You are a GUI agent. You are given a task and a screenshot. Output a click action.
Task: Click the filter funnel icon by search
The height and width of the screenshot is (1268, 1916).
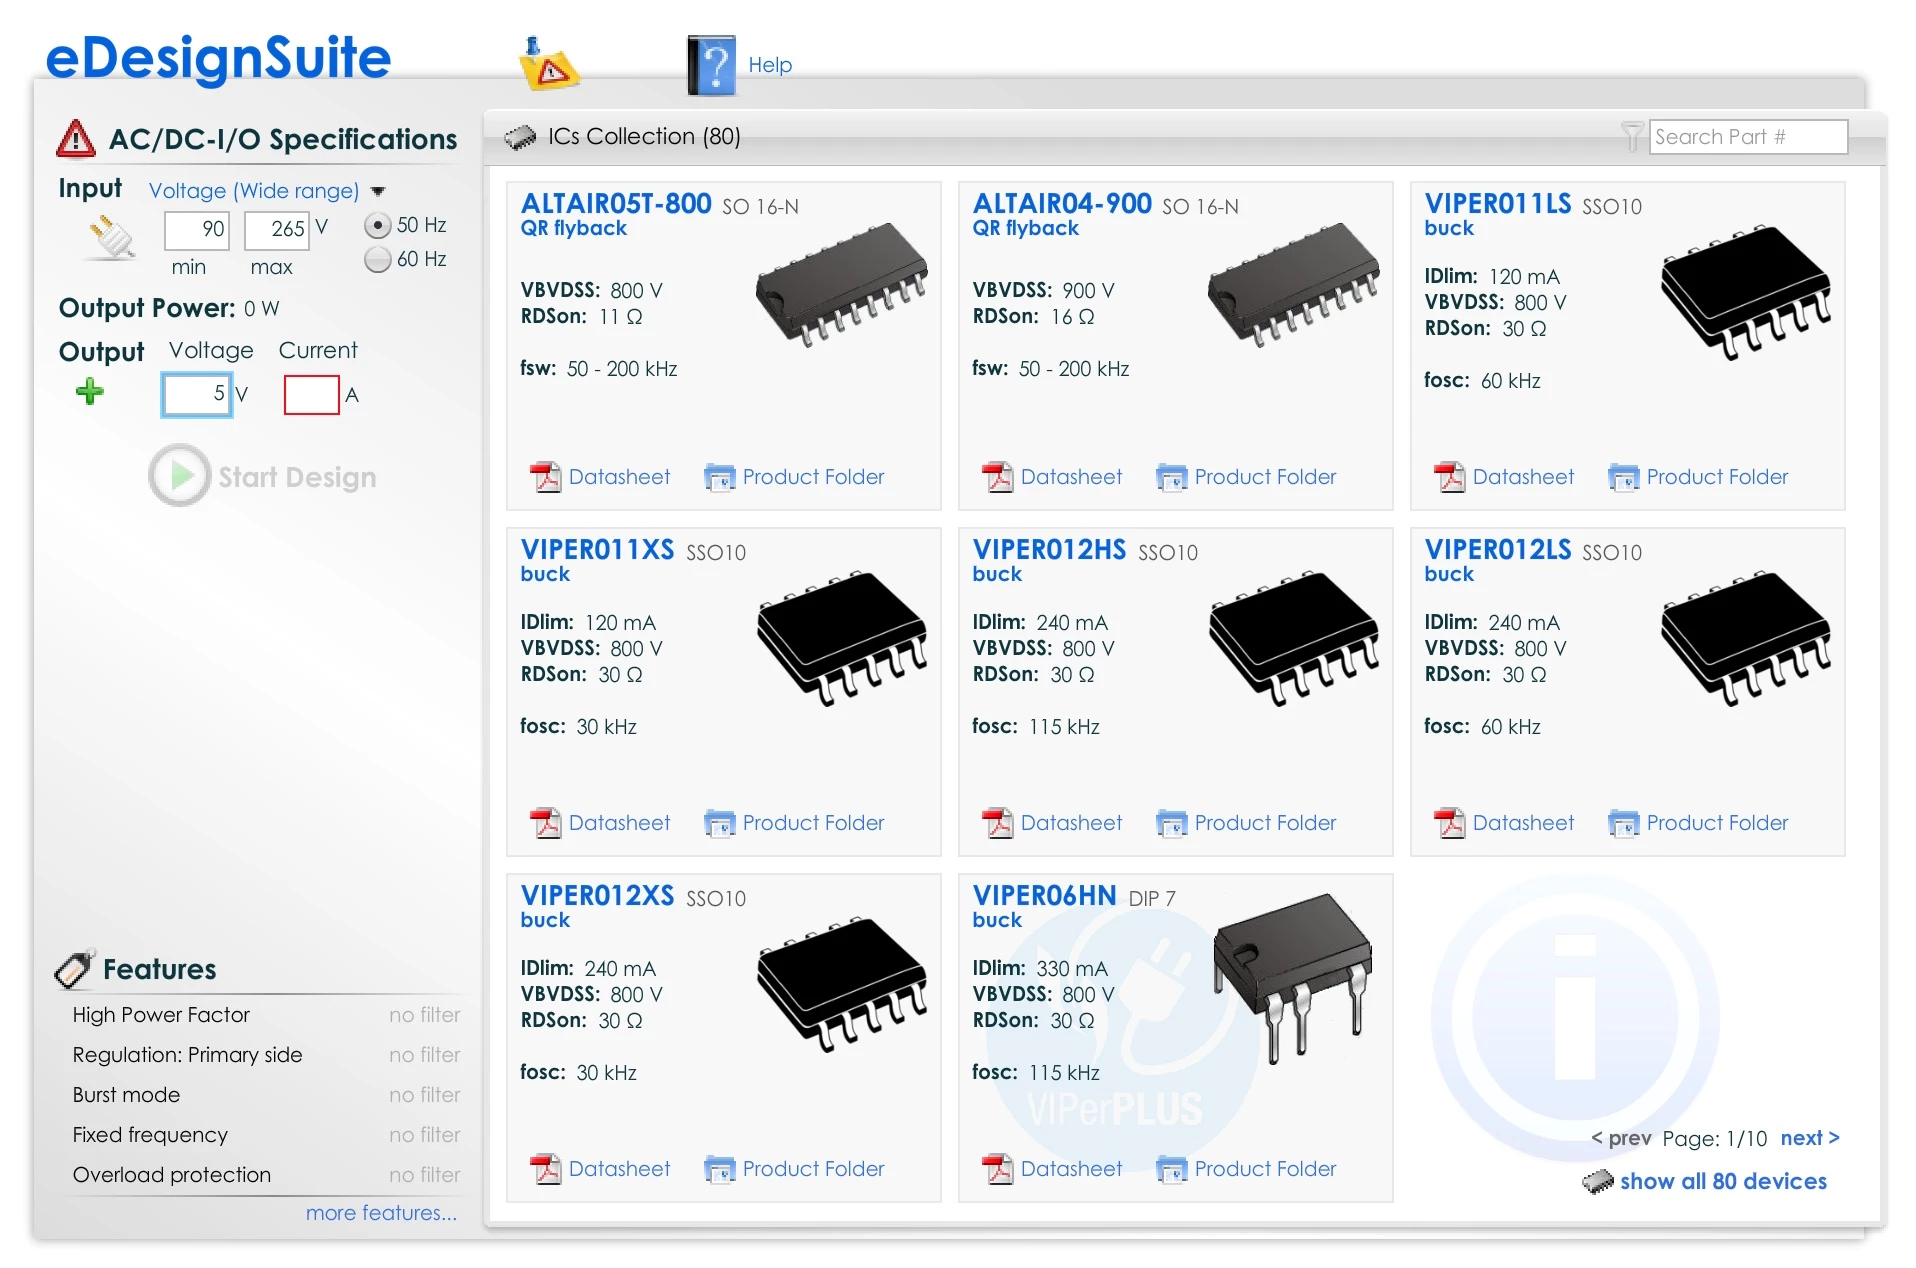click(x=1631, y=136)
